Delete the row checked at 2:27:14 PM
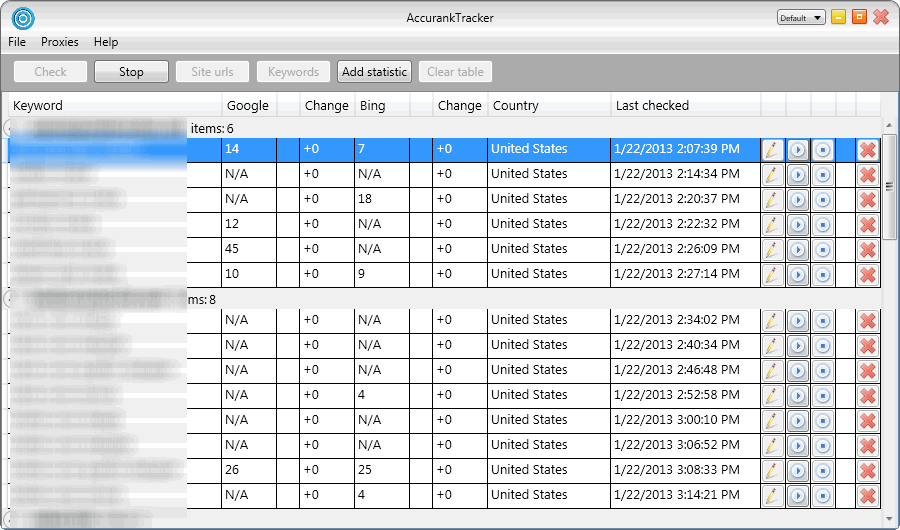 coord(868,274)
